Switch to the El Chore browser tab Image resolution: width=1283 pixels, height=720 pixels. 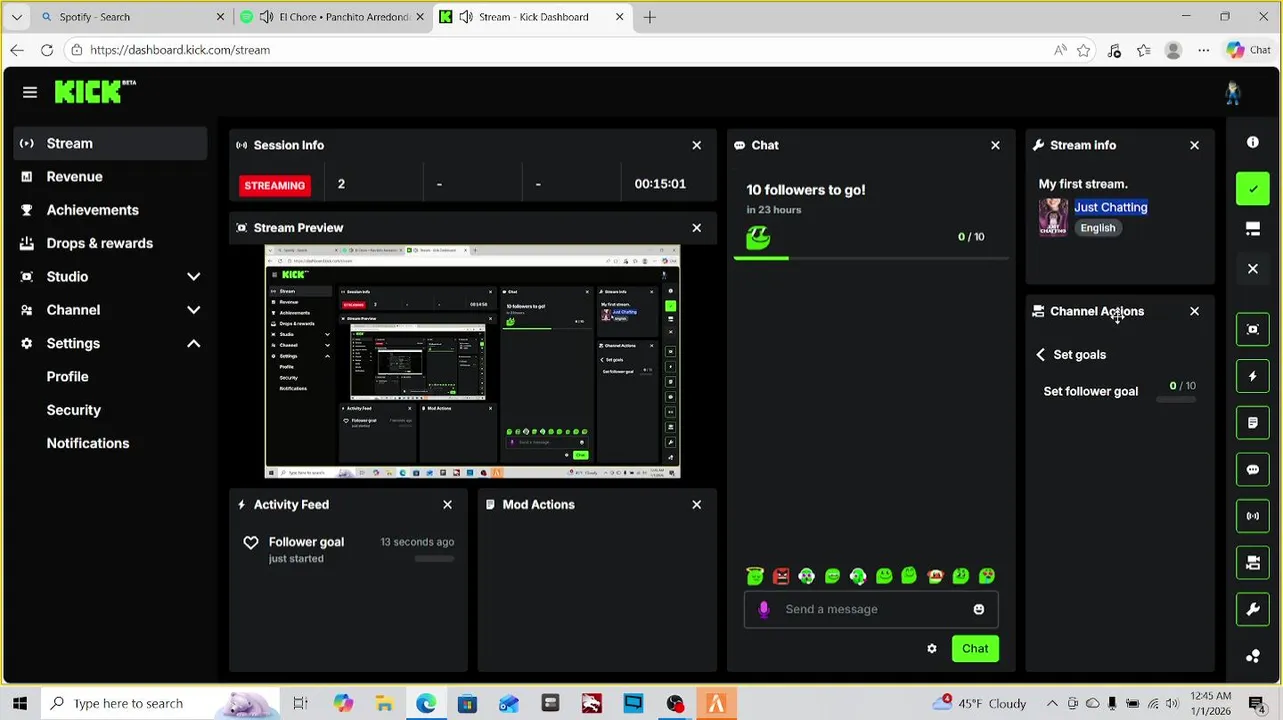(x=332, y=17)
